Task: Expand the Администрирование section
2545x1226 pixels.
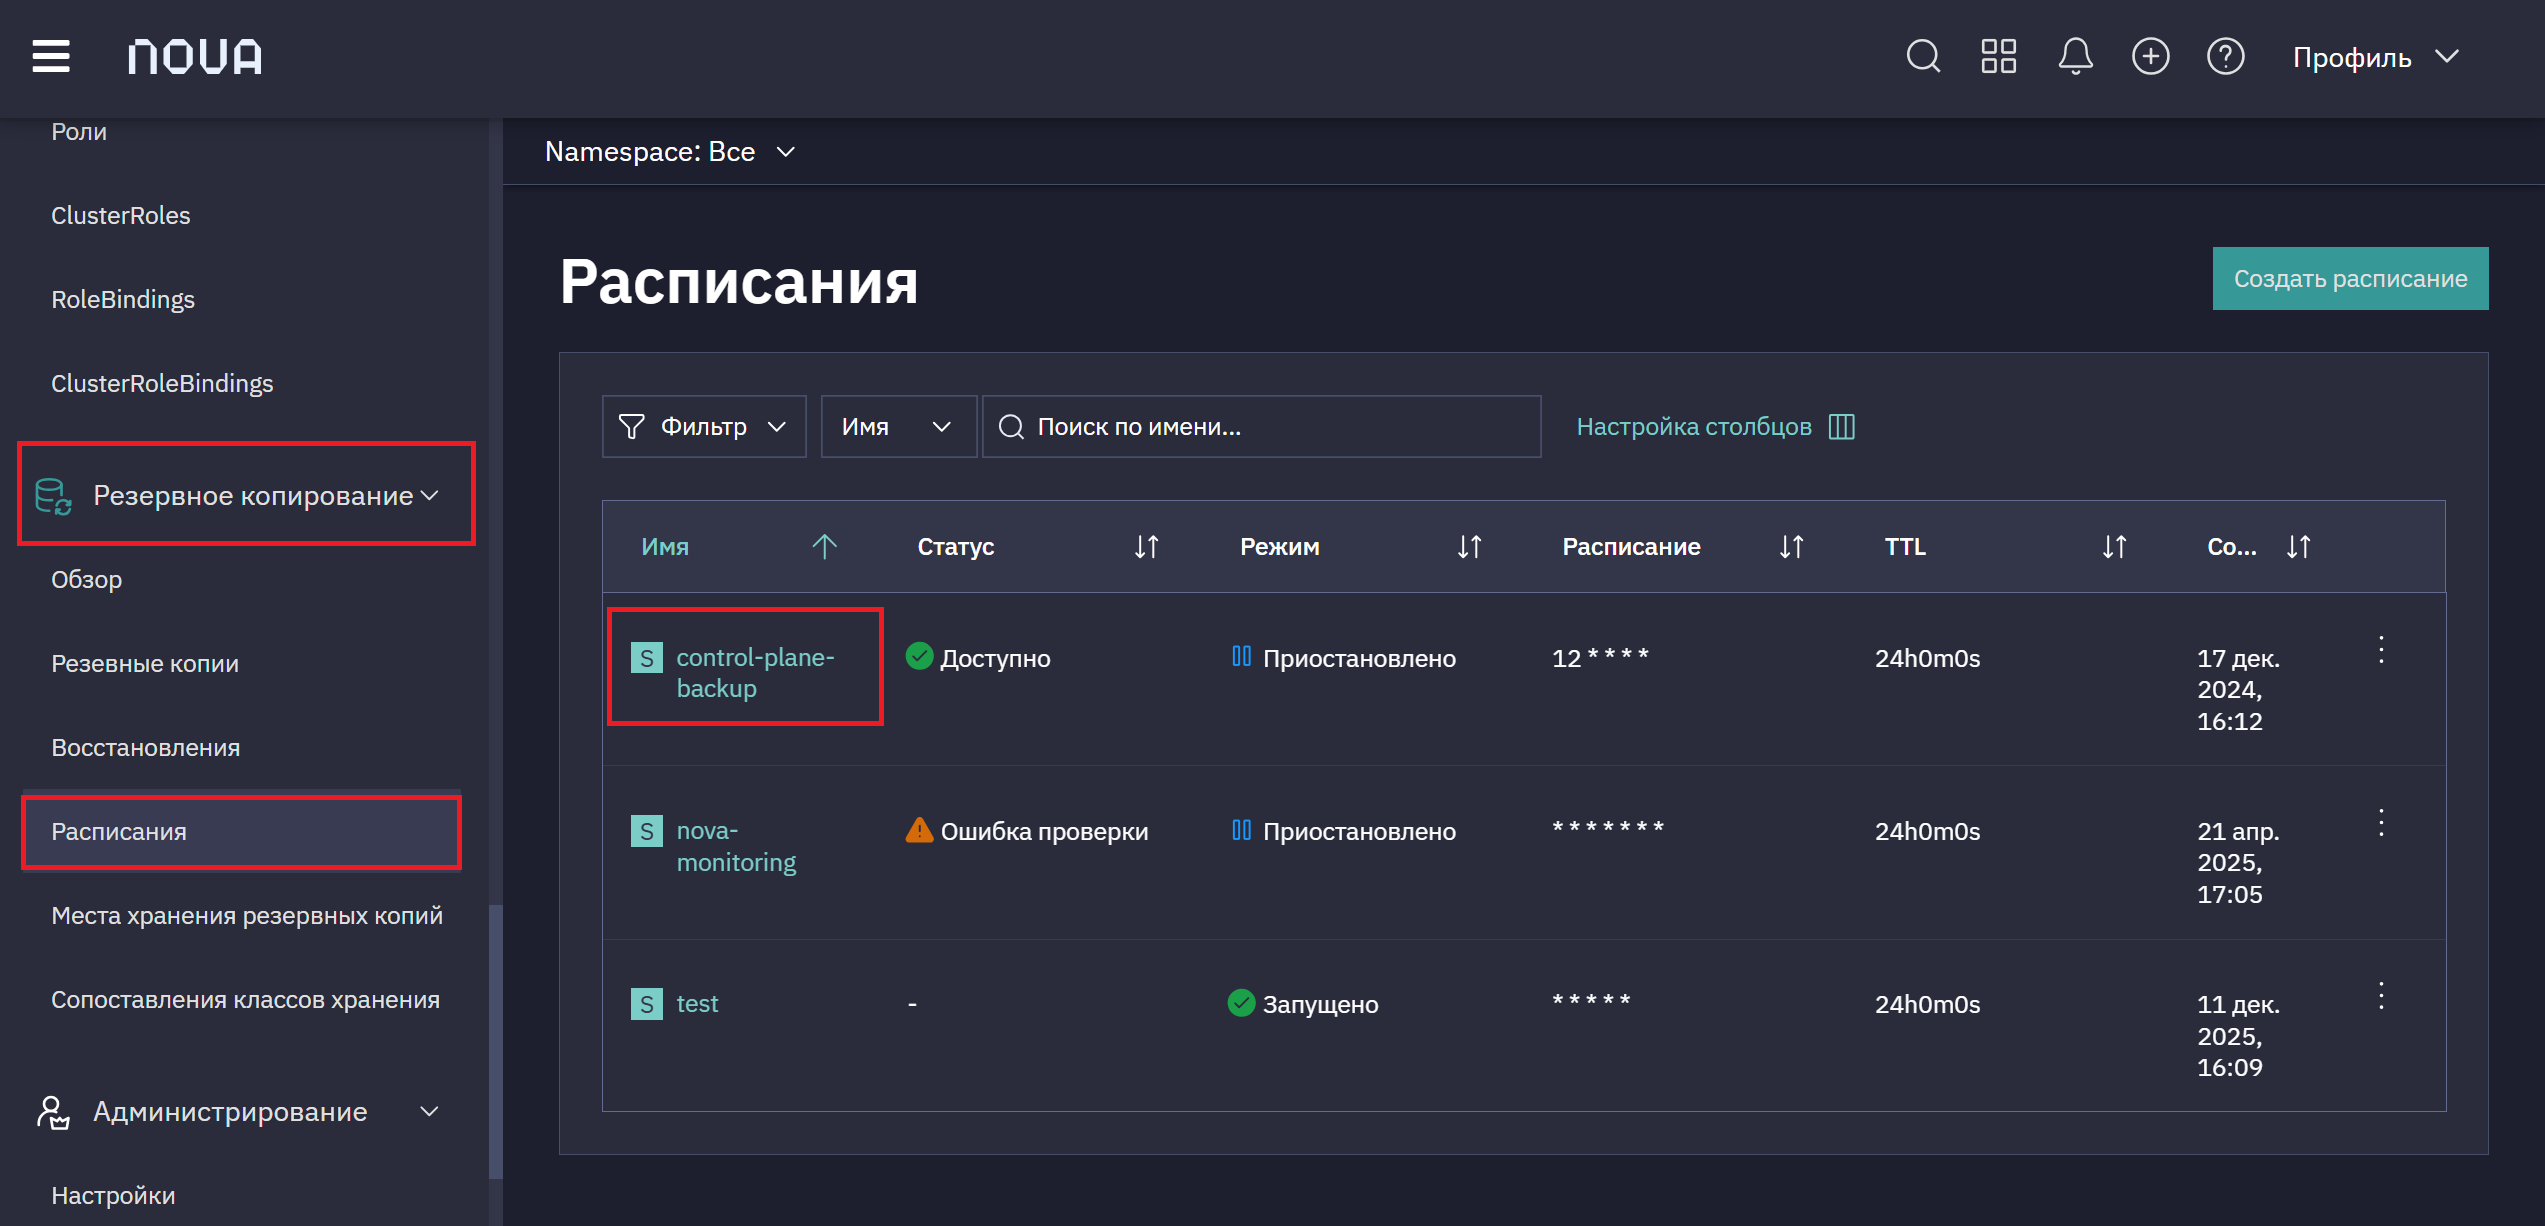Action: click(x=240, y=1112)
